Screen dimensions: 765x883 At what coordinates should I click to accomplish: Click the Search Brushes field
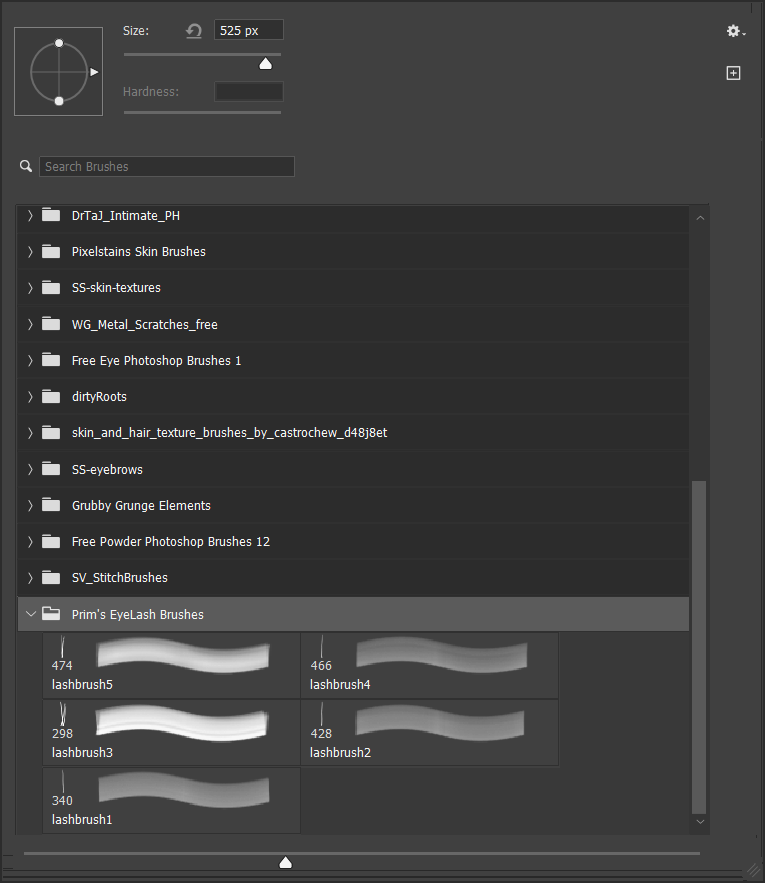(x=167, y=166)
